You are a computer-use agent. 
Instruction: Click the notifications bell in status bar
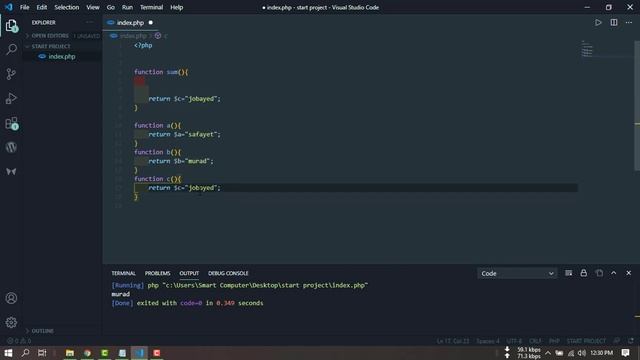coord(631,340)
